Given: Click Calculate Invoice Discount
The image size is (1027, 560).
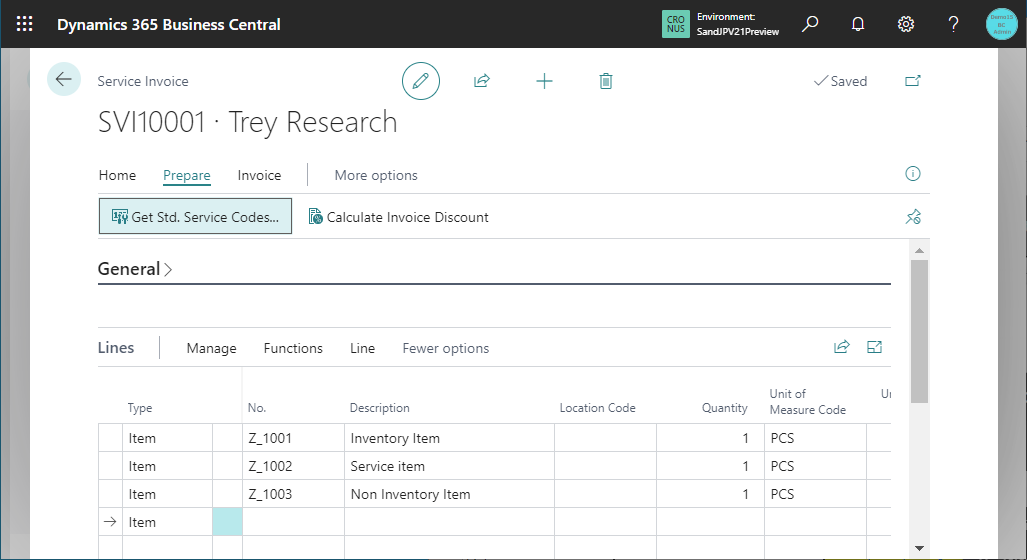Looking at the screenshot, I should coord(398,217).
